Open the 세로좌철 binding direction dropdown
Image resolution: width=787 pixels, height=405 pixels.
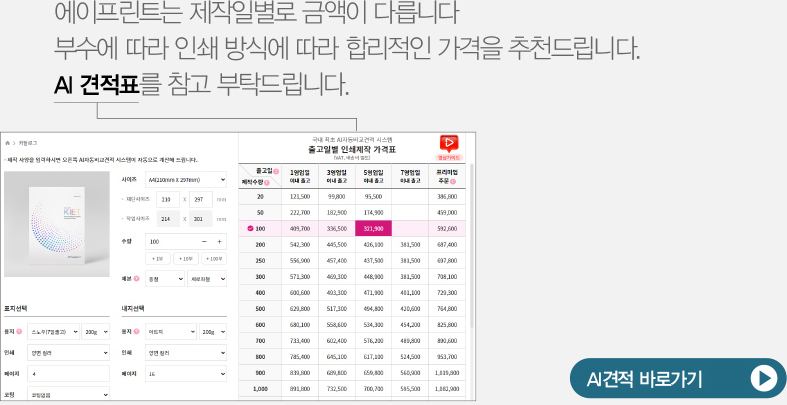tap(207, 279)
